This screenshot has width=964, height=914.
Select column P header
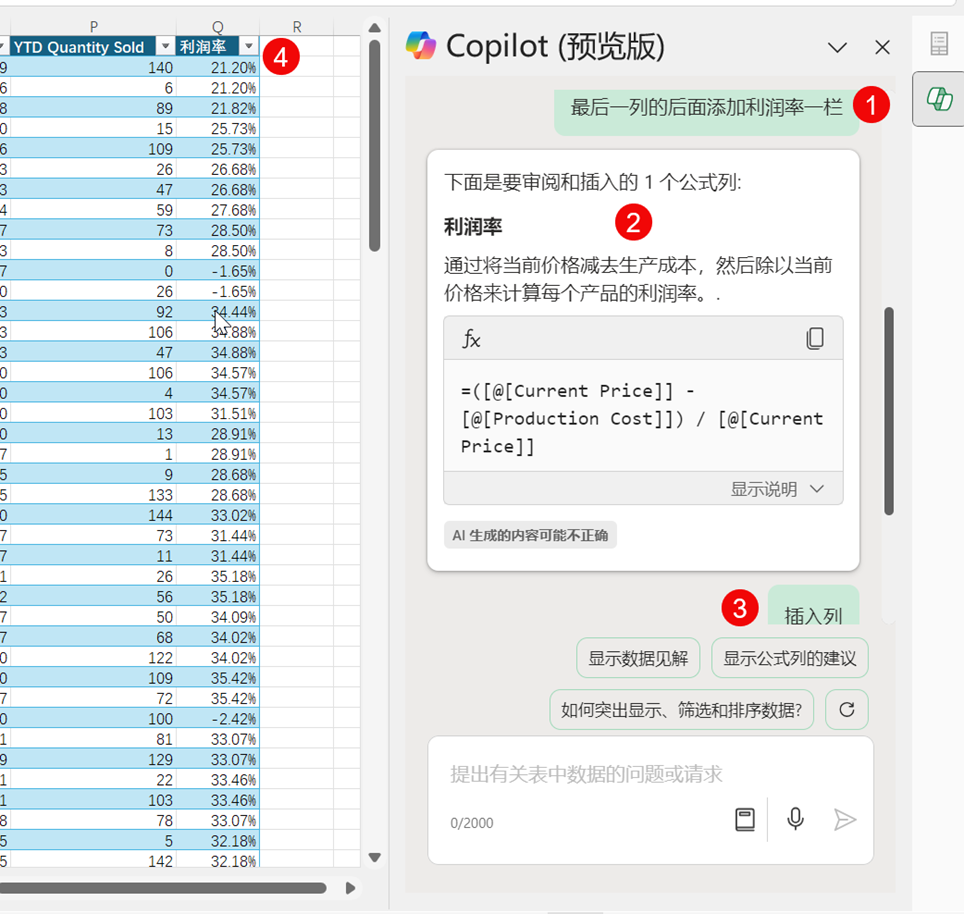[93, 26]
